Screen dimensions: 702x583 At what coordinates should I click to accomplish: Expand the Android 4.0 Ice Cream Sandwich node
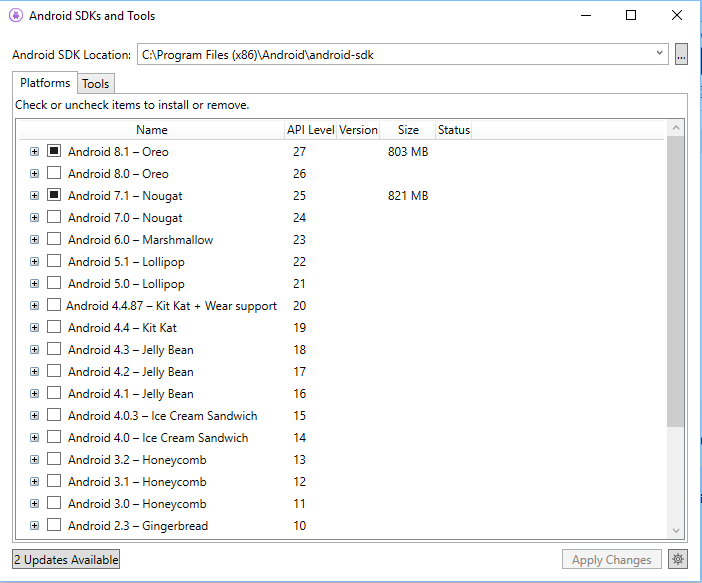(34, 437)
